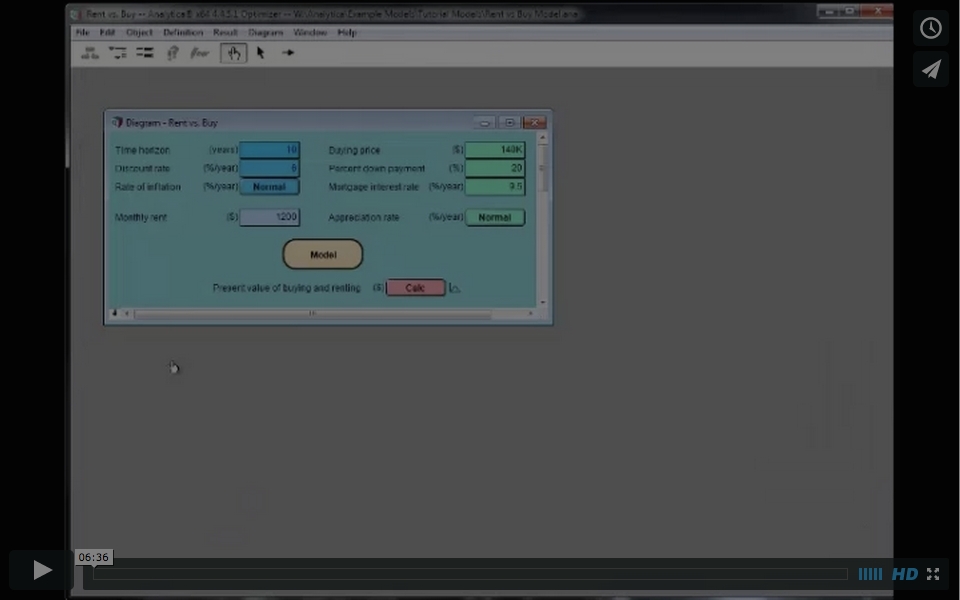
Task: Open Appreciation rate Normal button
Action: point(494,217)
